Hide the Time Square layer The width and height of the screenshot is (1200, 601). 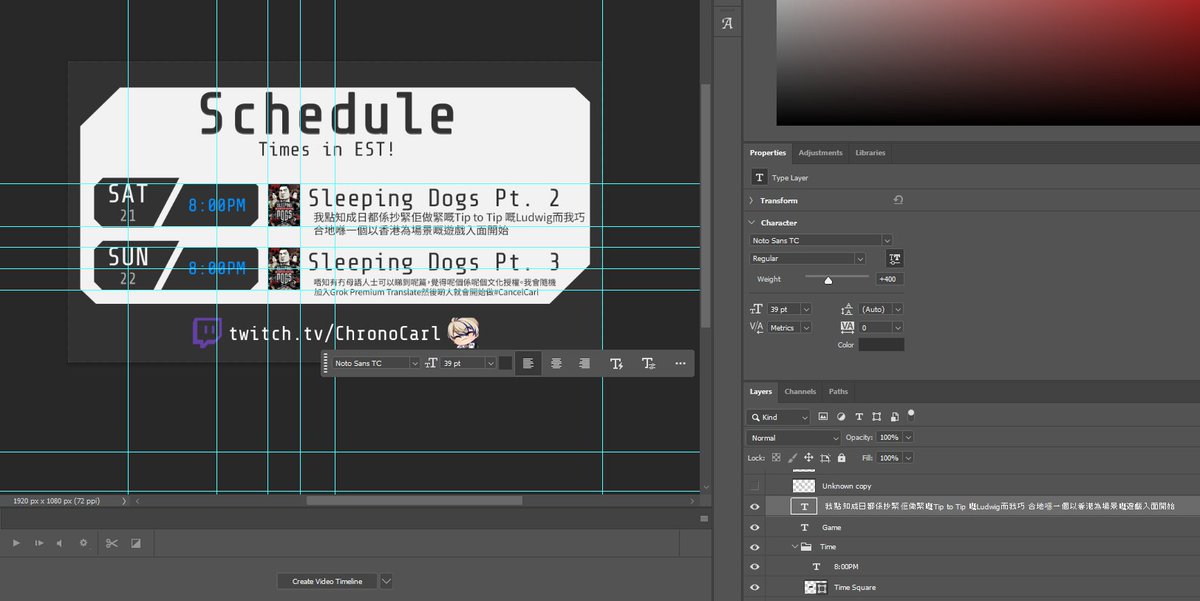[755, 587]
